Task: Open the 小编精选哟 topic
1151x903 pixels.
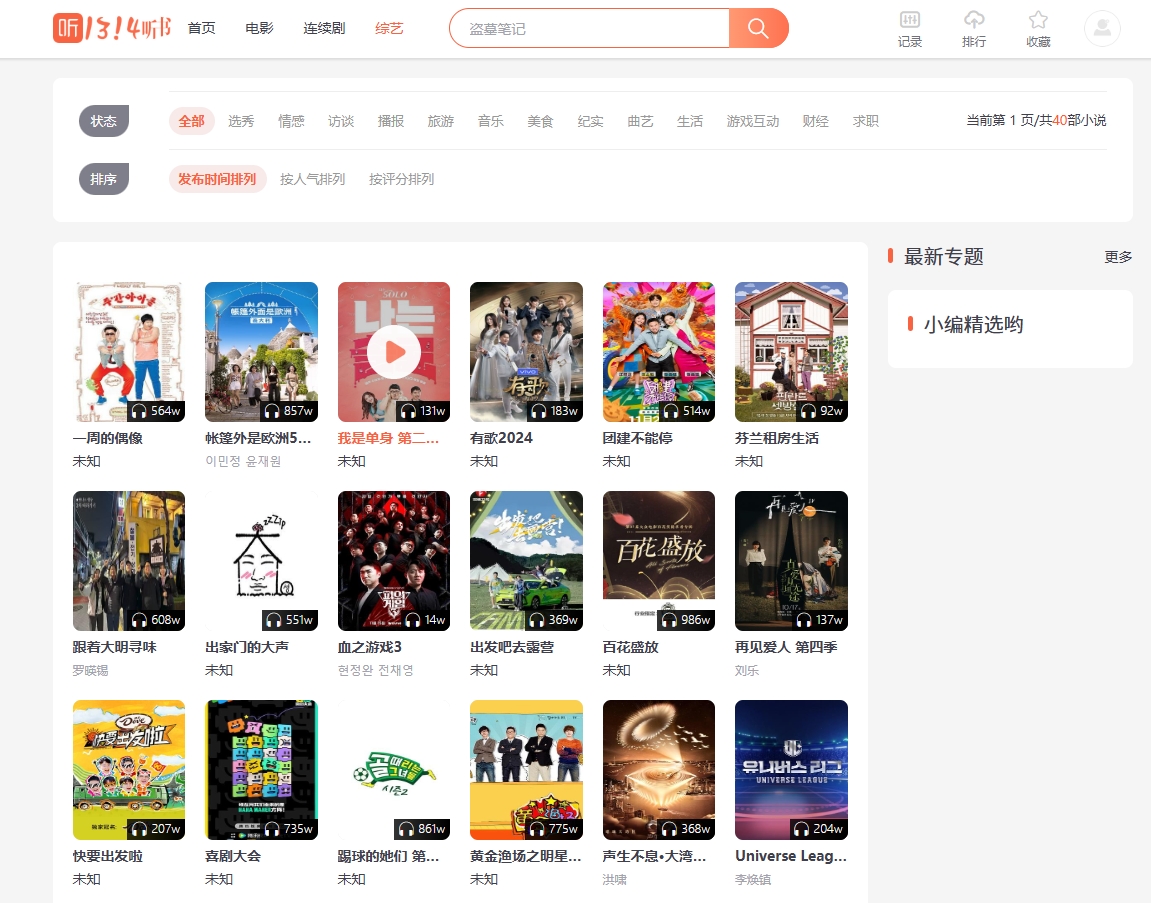Action: pos(973,324)
